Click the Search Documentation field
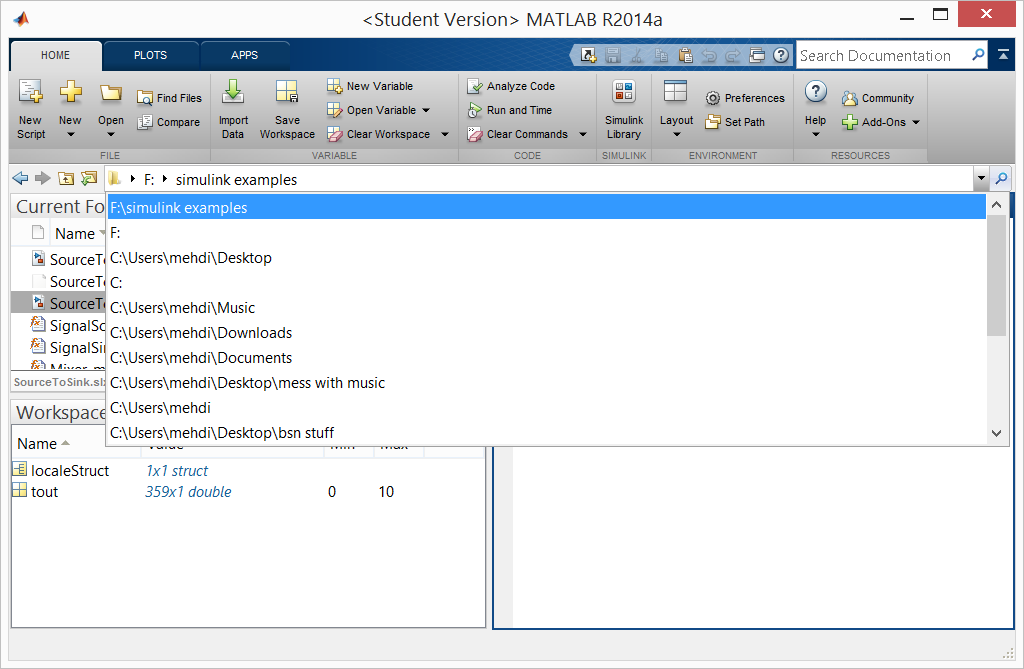1024x669 pixels. tap(882, 56)
